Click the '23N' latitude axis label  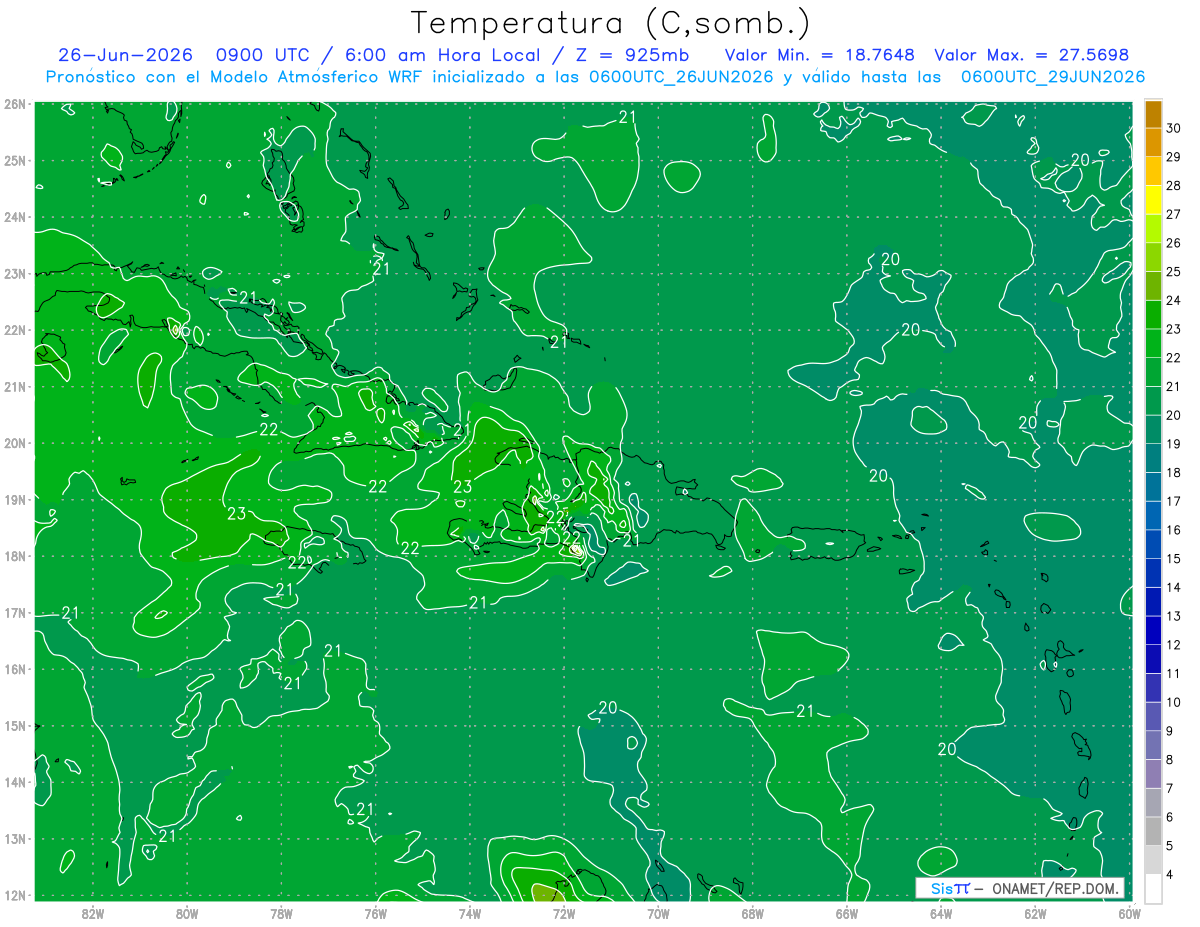(x=14, y=273)
